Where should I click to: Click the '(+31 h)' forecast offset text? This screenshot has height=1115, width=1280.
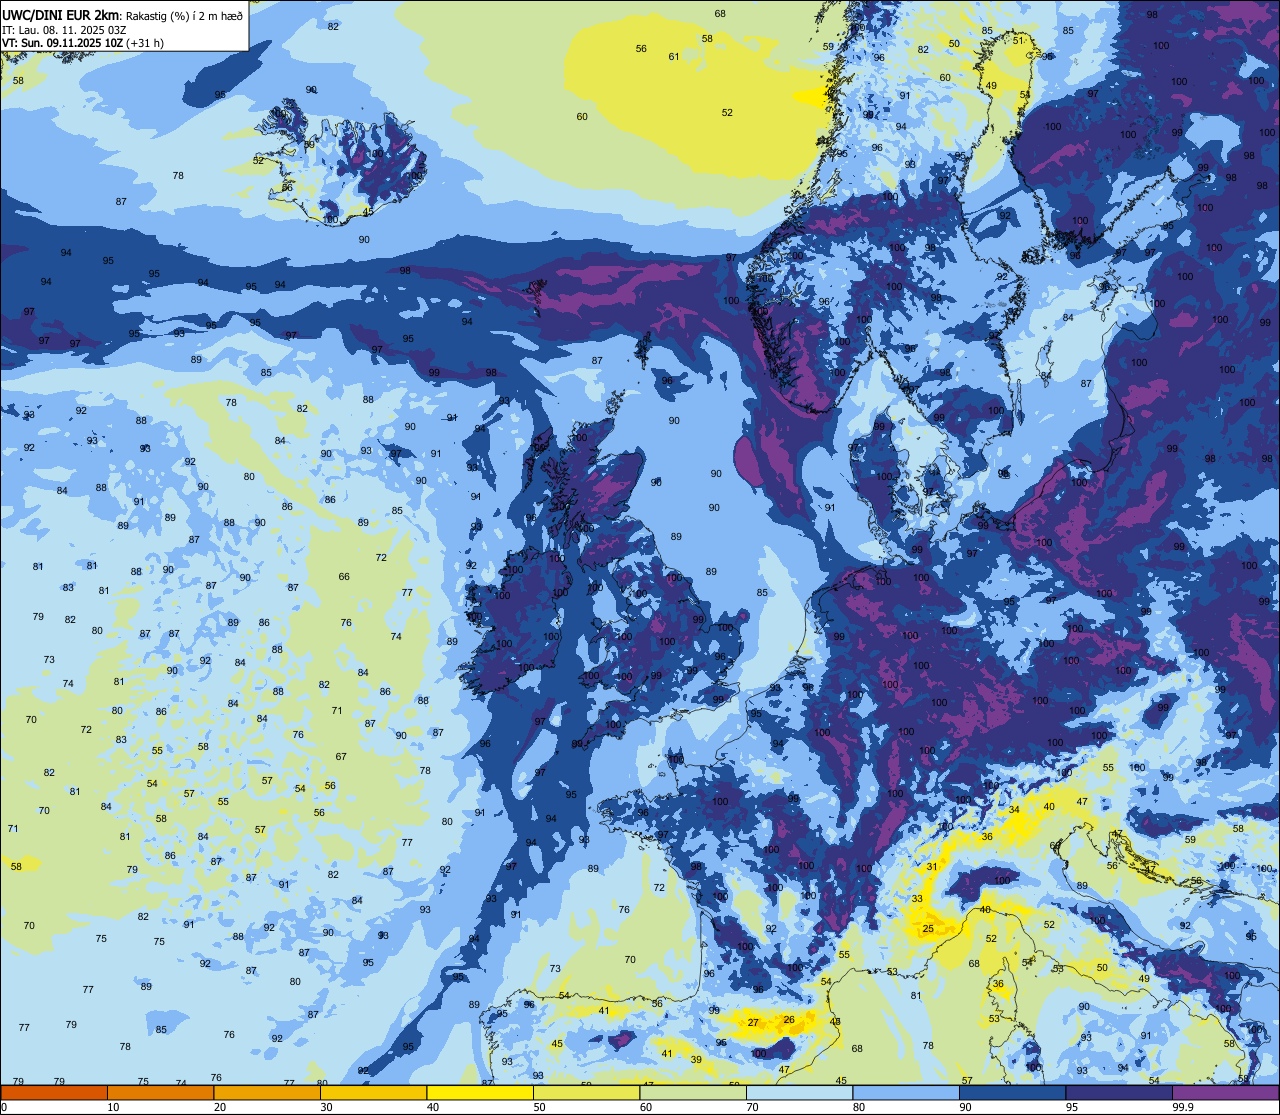tap(145, 43)
